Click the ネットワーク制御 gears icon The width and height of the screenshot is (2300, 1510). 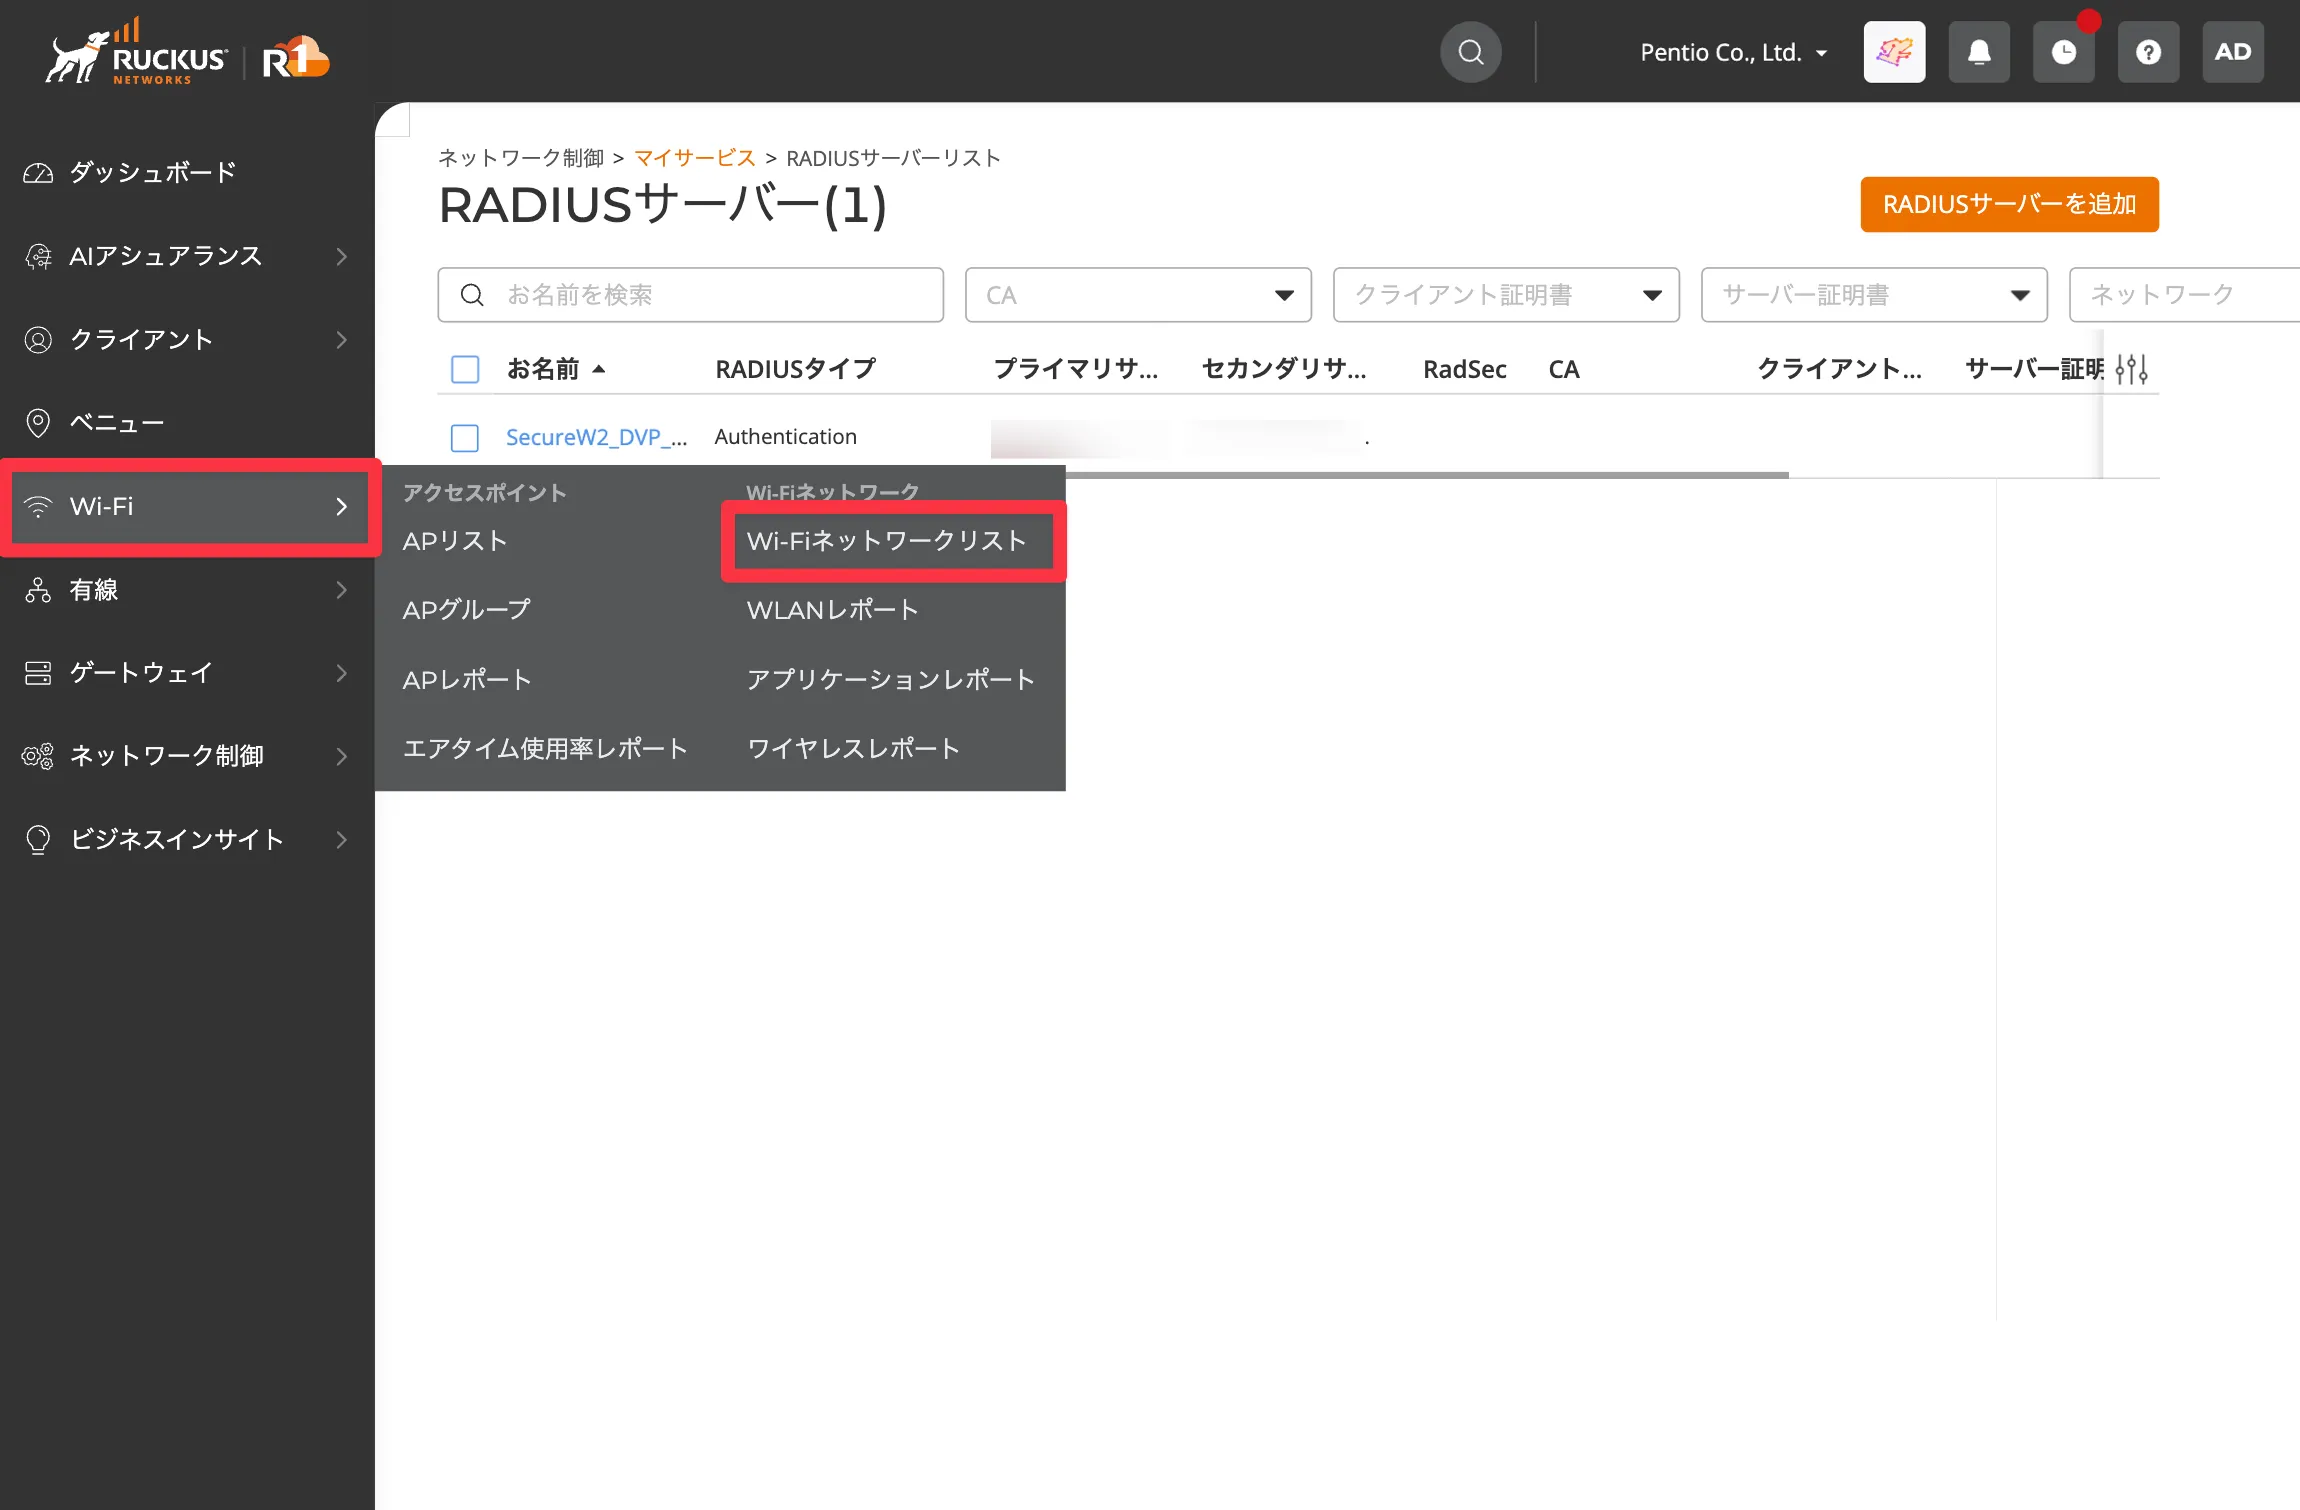pyautogui.click(x=38, y=756)
